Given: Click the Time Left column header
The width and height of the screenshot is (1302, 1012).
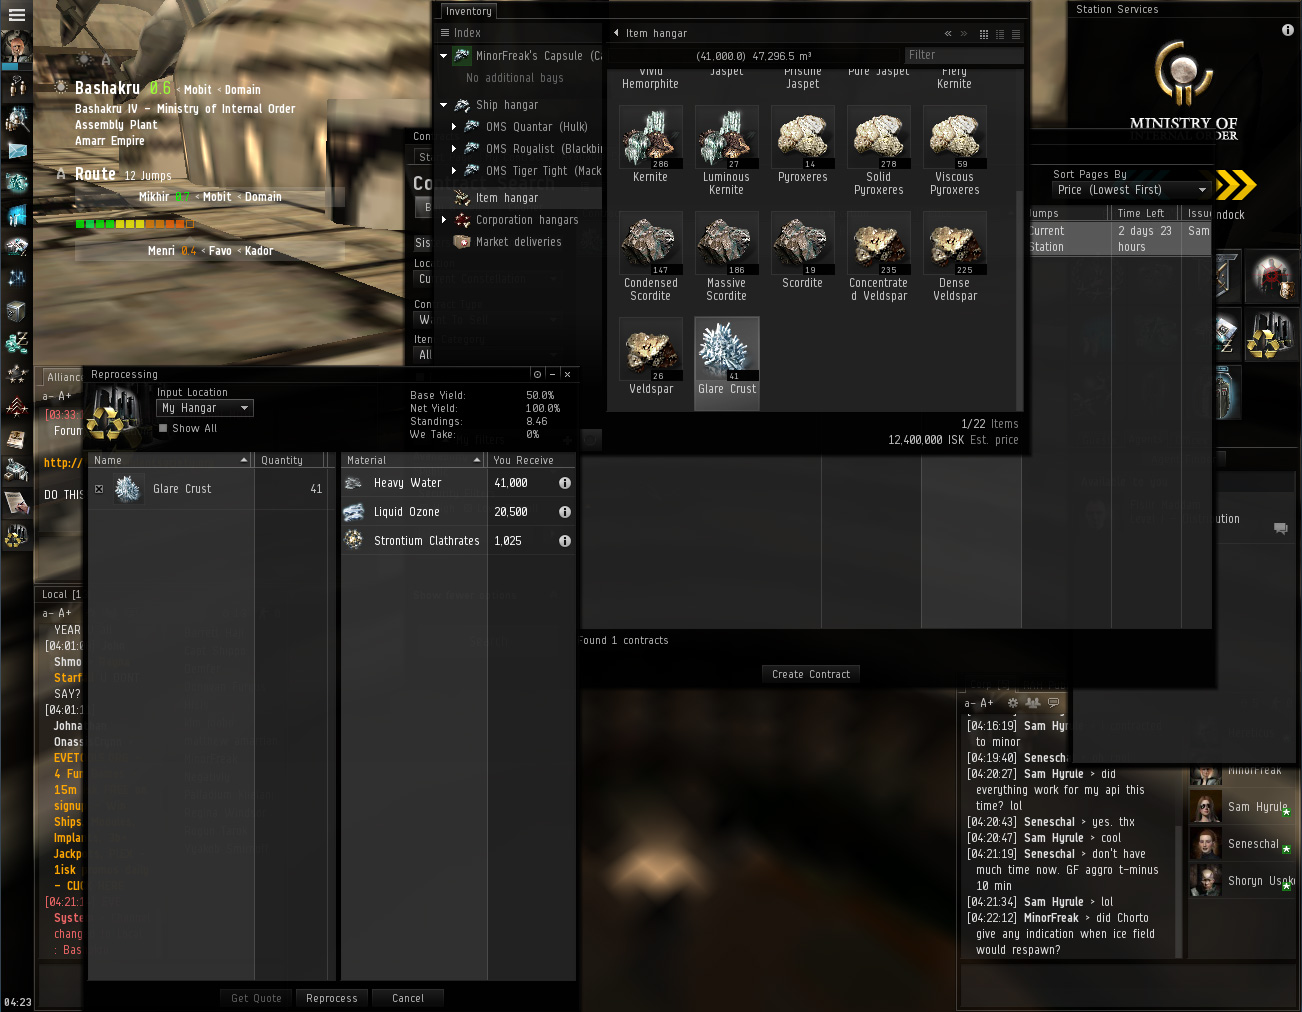Looking at the screenshot, I should point(1145,213).
